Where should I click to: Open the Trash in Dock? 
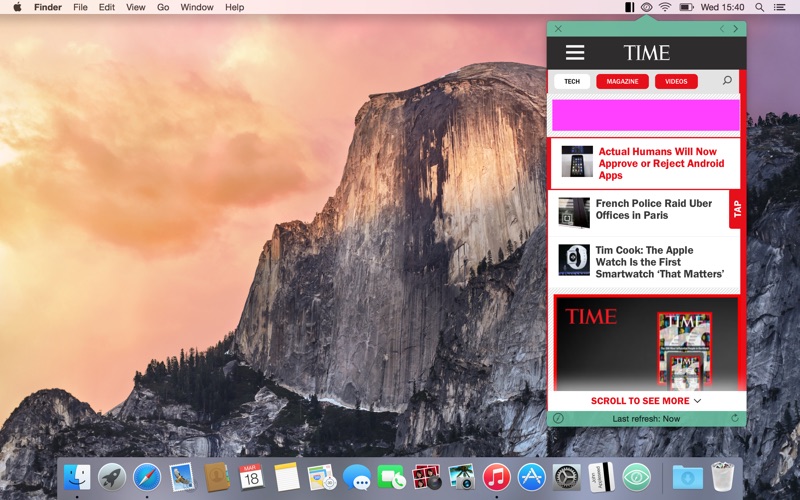click(x=722, y=478)
